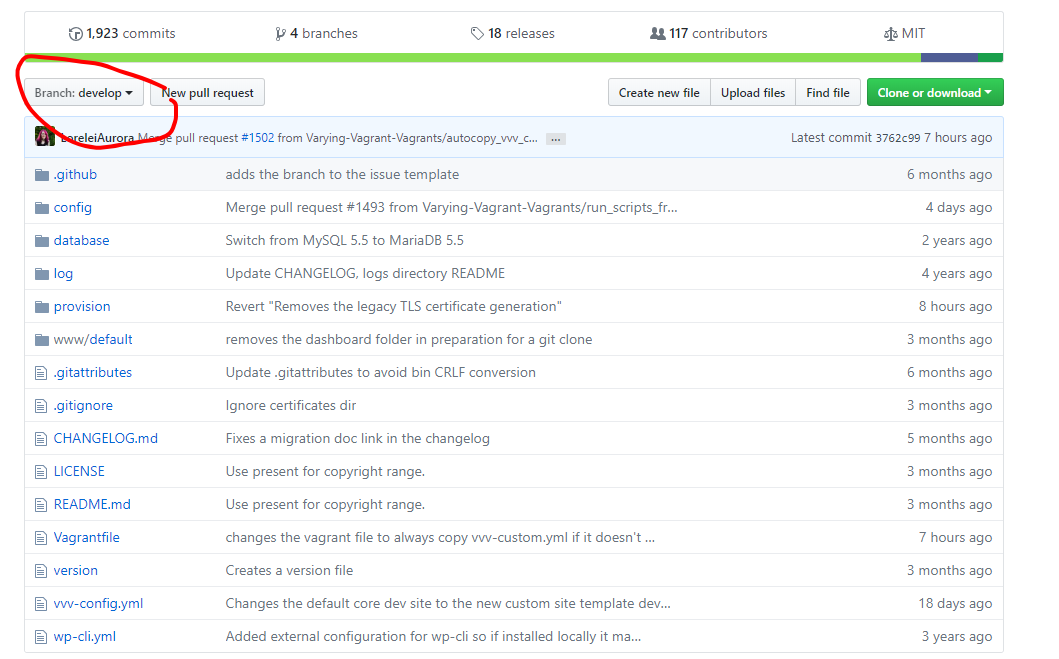Image resolution: width=1059 pixels, height=659 pixels.
Task: Click the branches fork icon
Action: click(280, 34)
